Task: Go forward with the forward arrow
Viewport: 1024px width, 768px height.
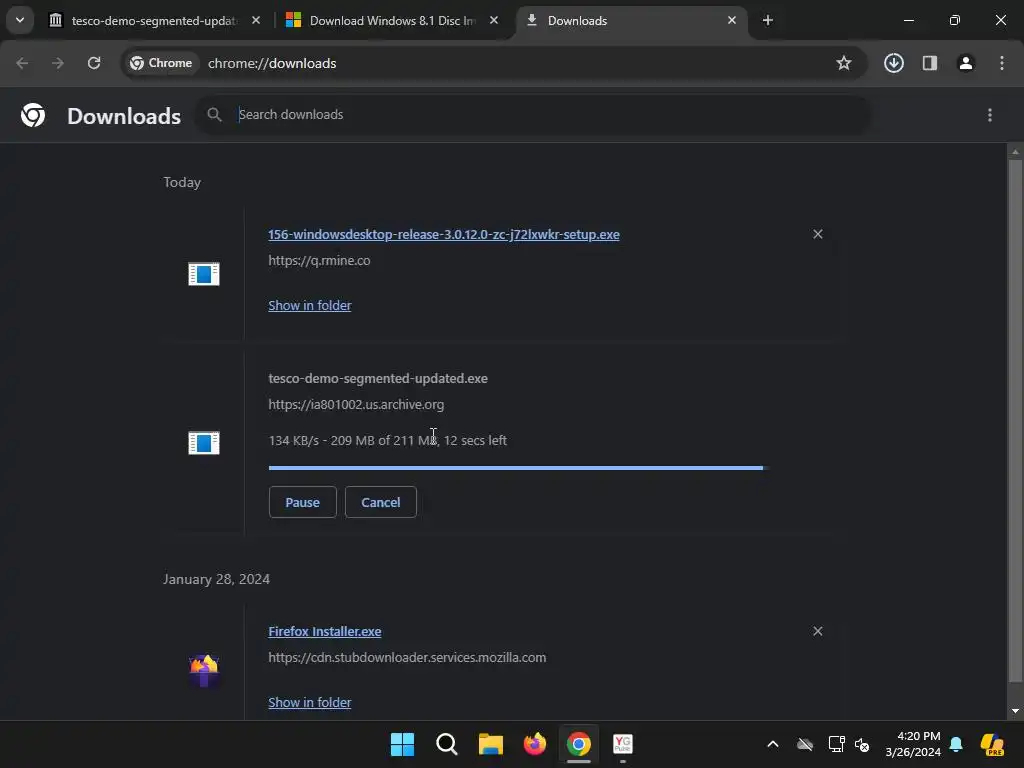Action: pyautogui.click(x=58, y=63)
